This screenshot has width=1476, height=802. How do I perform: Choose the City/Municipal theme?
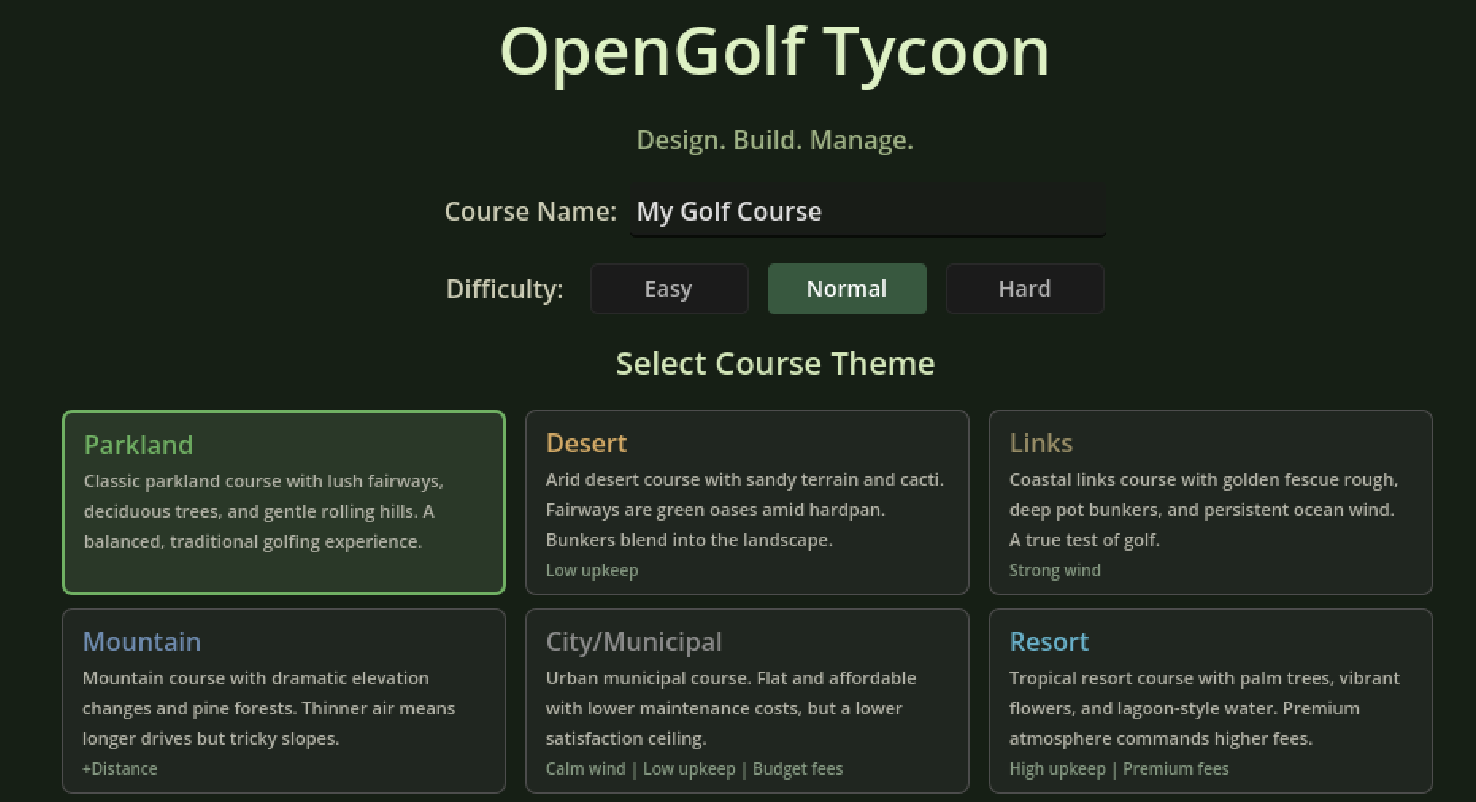747,700
